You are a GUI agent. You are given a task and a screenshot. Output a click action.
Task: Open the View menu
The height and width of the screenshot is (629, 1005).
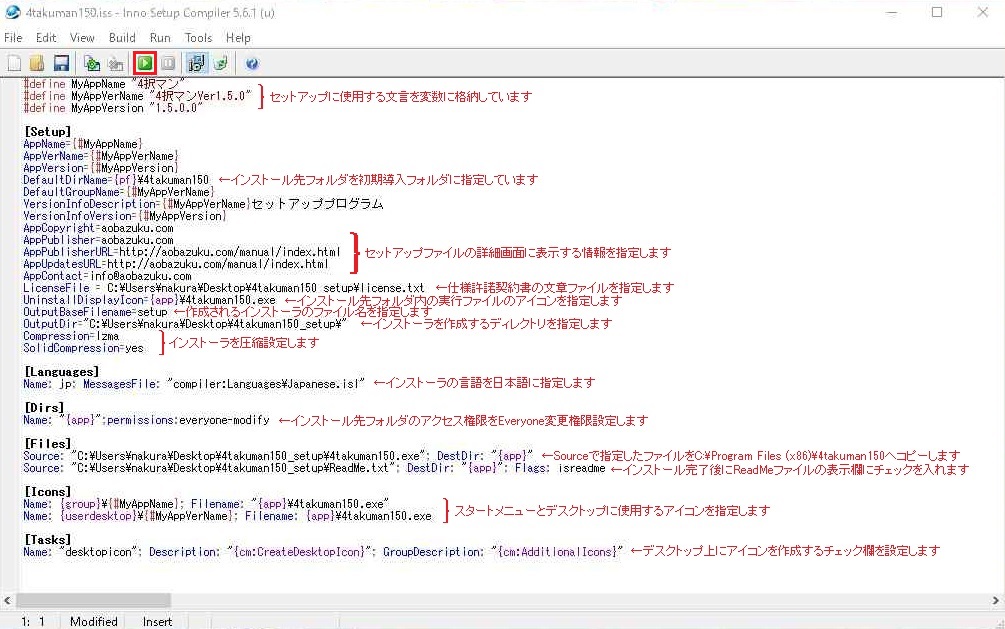click(82, 38)
